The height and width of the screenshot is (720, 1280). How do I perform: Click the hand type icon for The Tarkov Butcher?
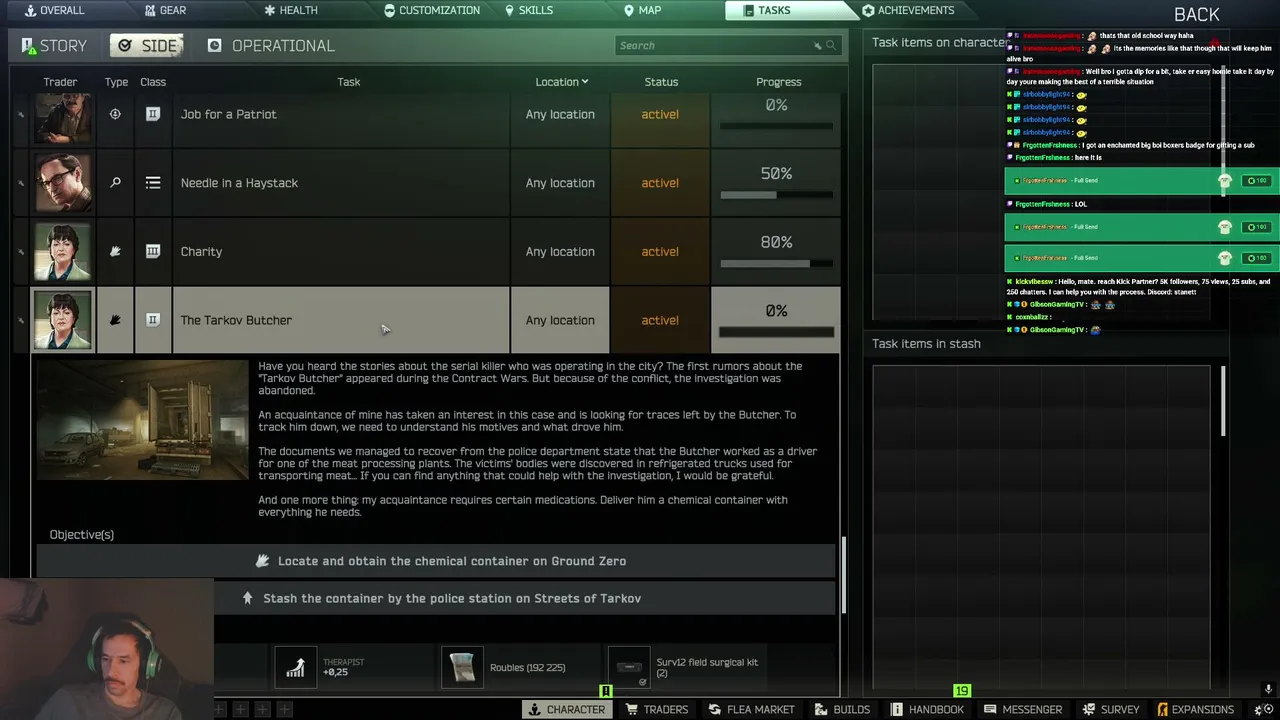pyautogui.click(x=115, y=320)
